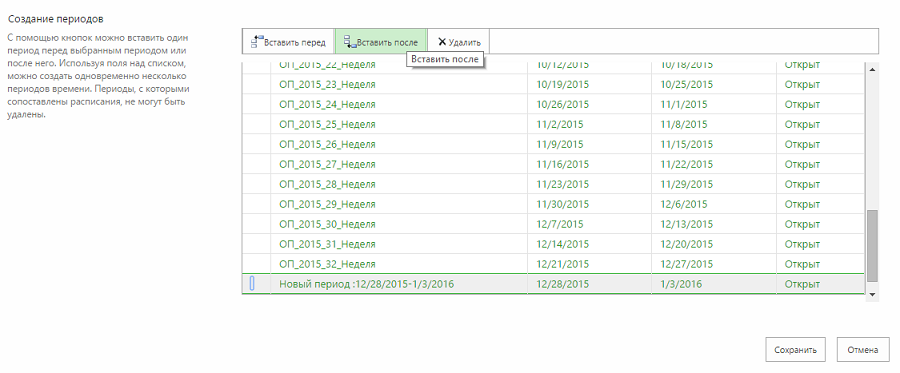Click Открыт status in ОП_2015_27_Неделя row
Image resolution: width=900 pixels, height=373 pixels.
click(x=802, y=164)
